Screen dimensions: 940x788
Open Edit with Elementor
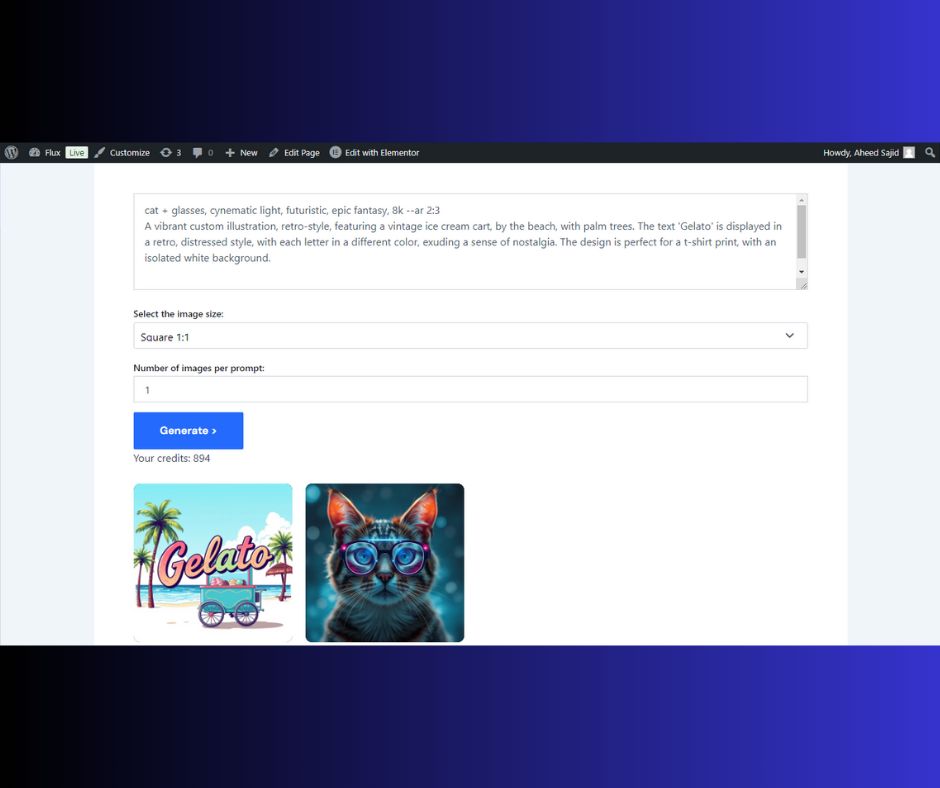click(375, 152)
